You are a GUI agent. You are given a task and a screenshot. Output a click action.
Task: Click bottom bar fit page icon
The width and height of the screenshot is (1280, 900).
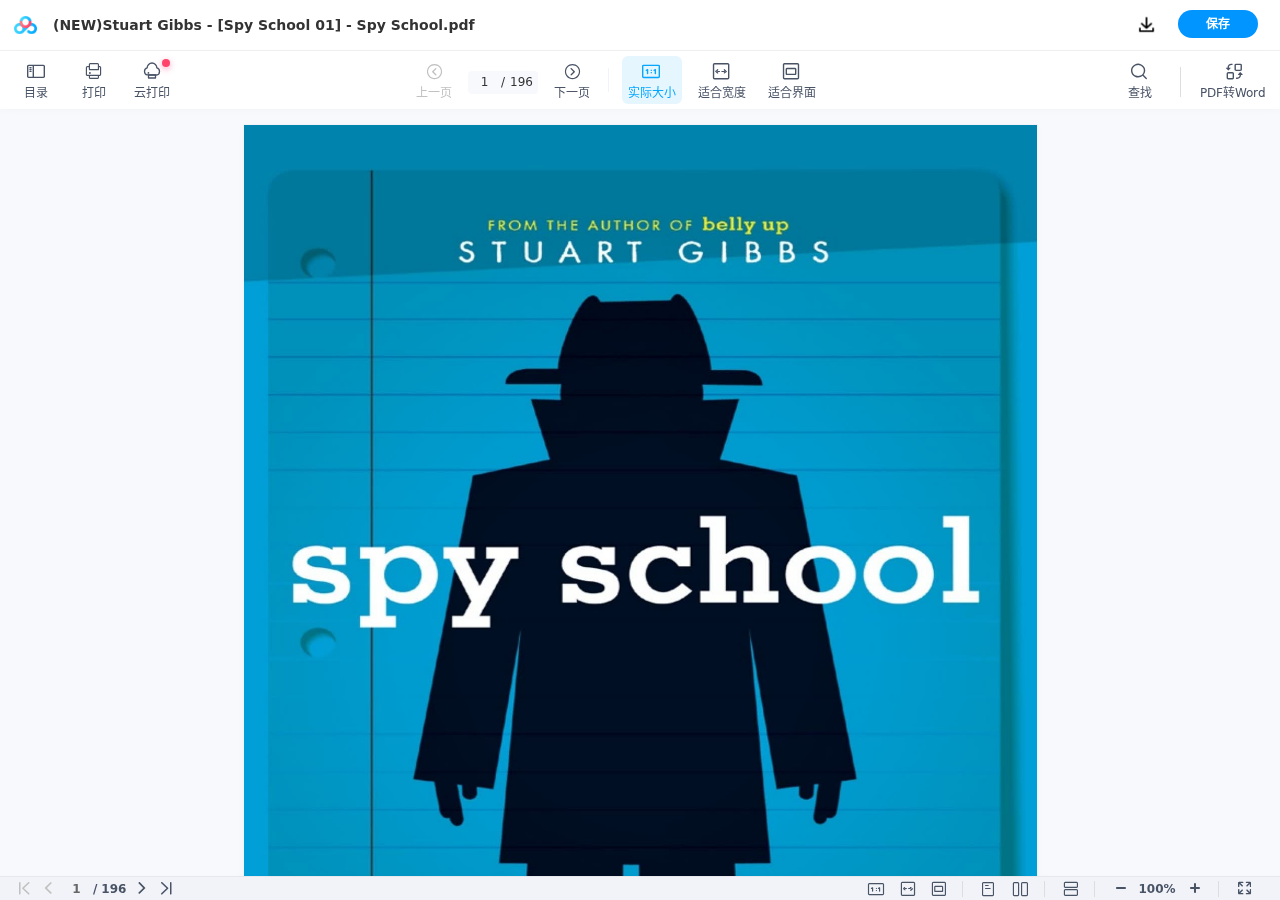[939, 888]
